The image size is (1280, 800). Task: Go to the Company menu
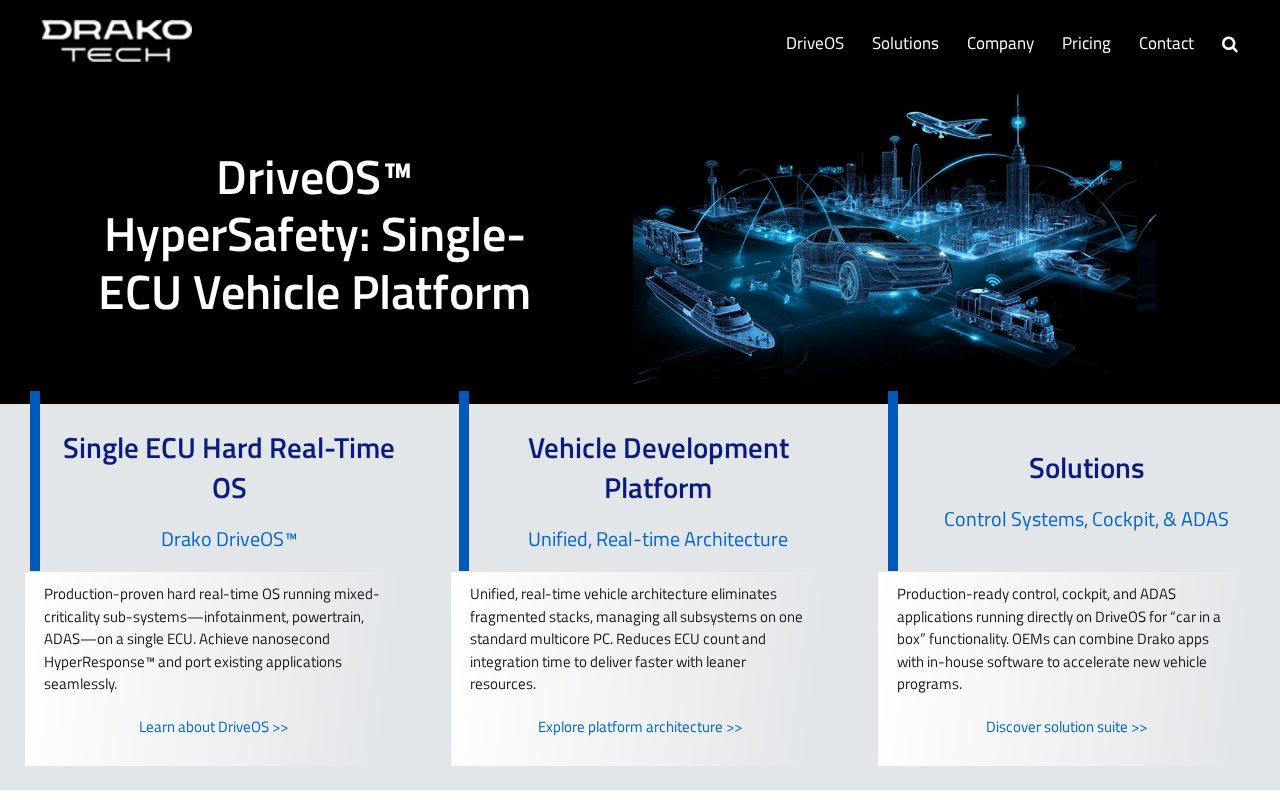click(x=1000, y=43)
